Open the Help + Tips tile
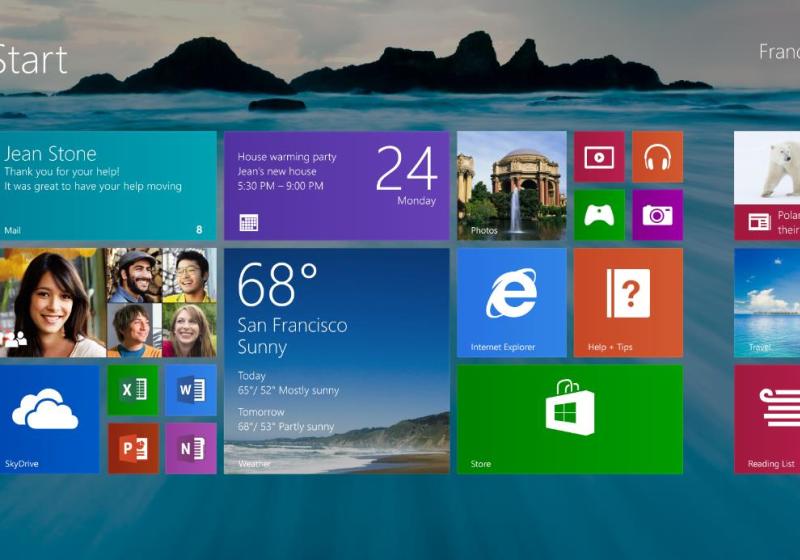The image size is (800, 560). point(628,302)
